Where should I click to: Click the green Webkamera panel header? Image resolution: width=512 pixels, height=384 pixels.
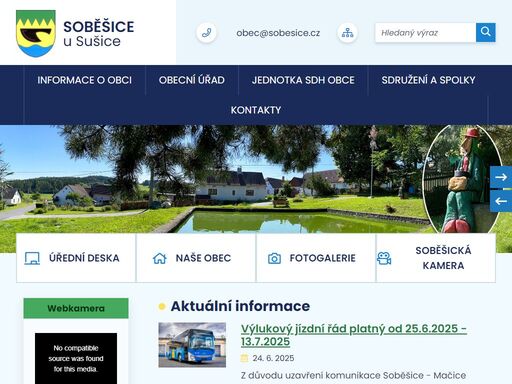tap(76, 308)
